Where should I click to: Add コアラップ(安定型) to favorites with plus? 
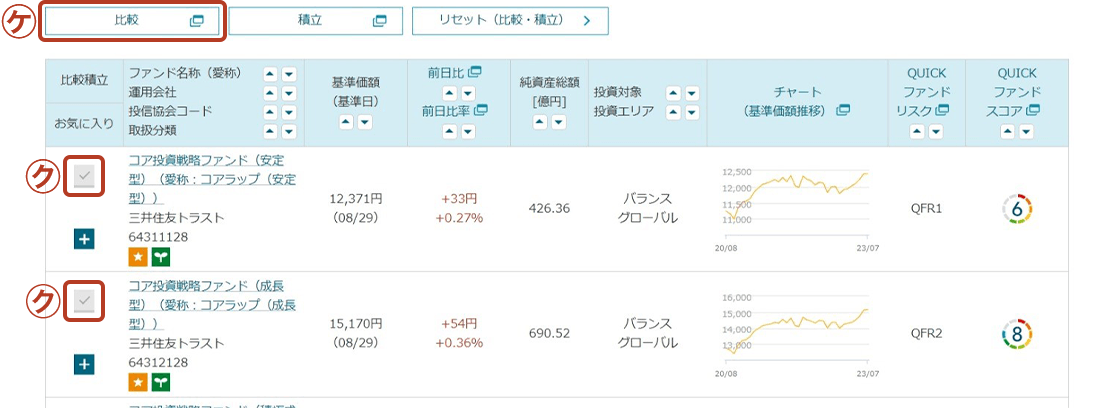[84, 240]
